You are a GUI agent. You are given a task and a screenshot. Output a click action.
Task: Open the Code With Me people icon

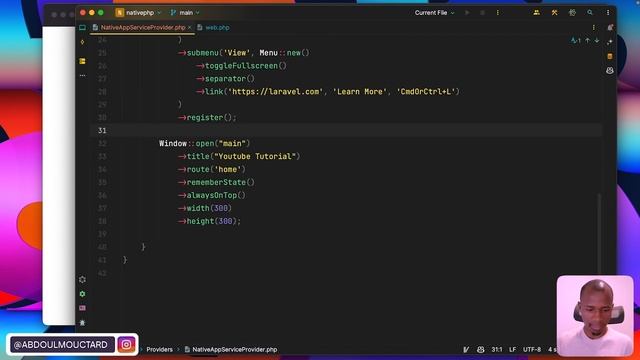(x=536, y=13)
